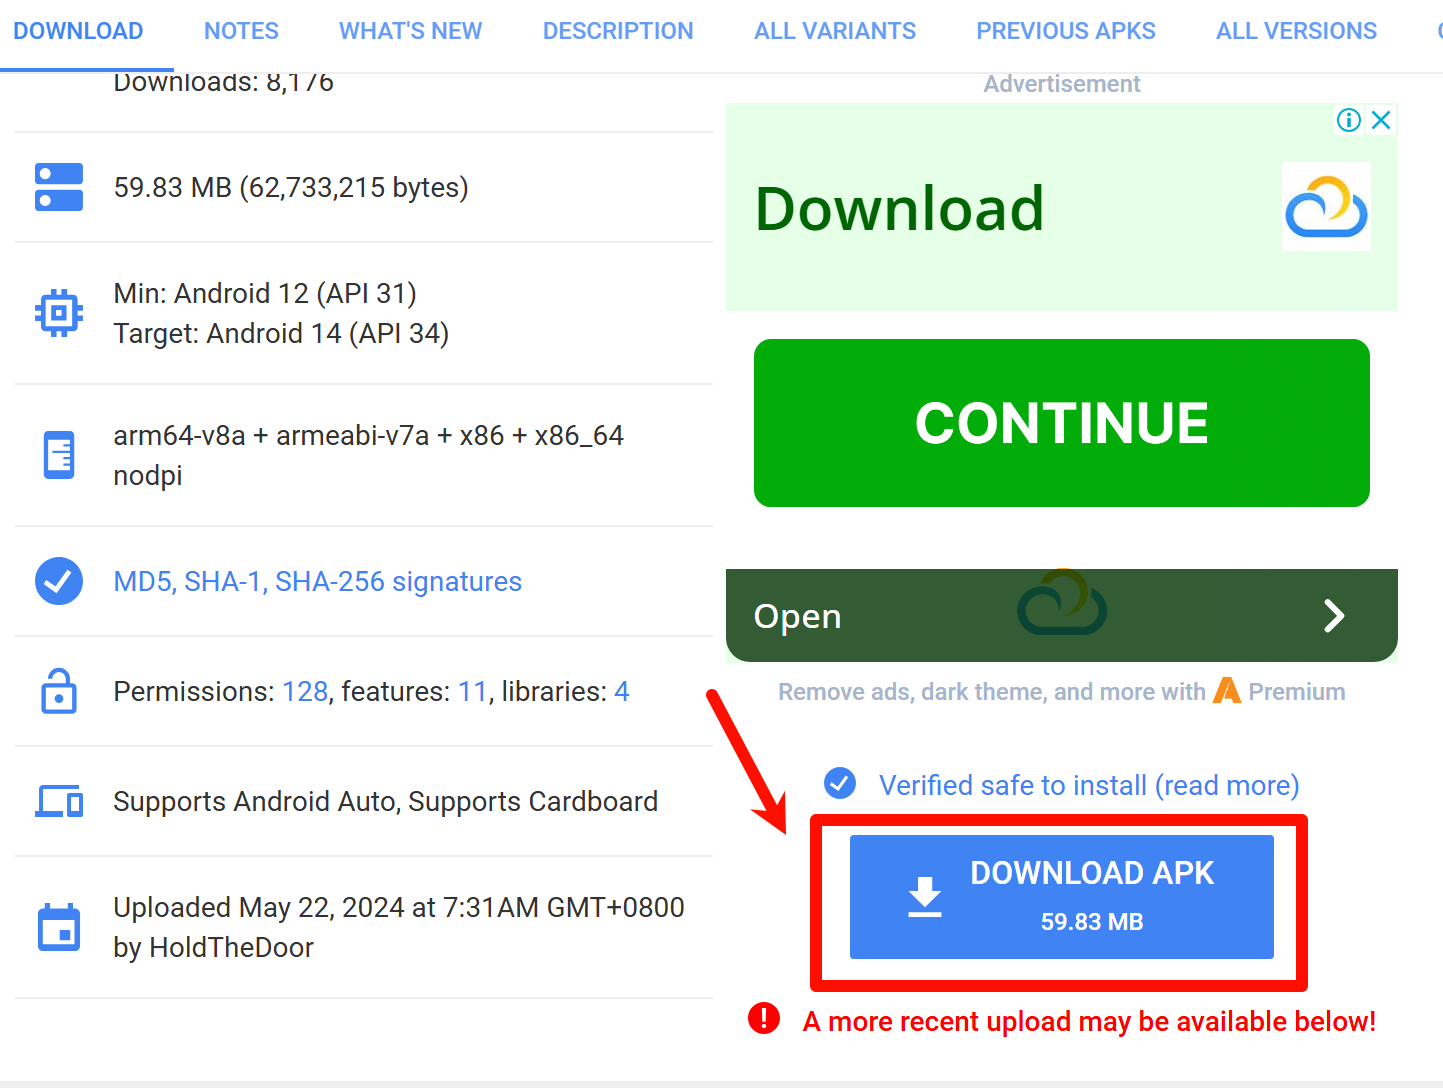Screen dimensions: 1443x1088
Task: Click the processor chip Android version icon
Action: pyautogui.click(x=59, y=313)
